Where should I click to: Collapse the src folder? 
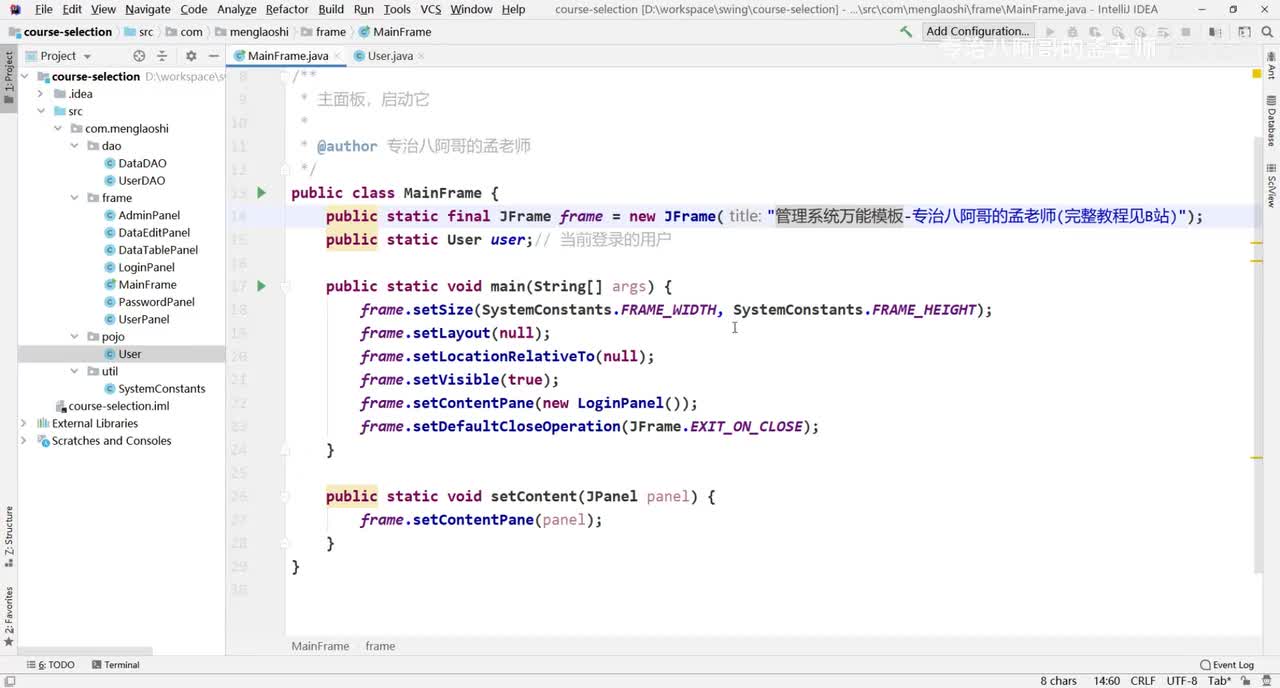[41, 111]
